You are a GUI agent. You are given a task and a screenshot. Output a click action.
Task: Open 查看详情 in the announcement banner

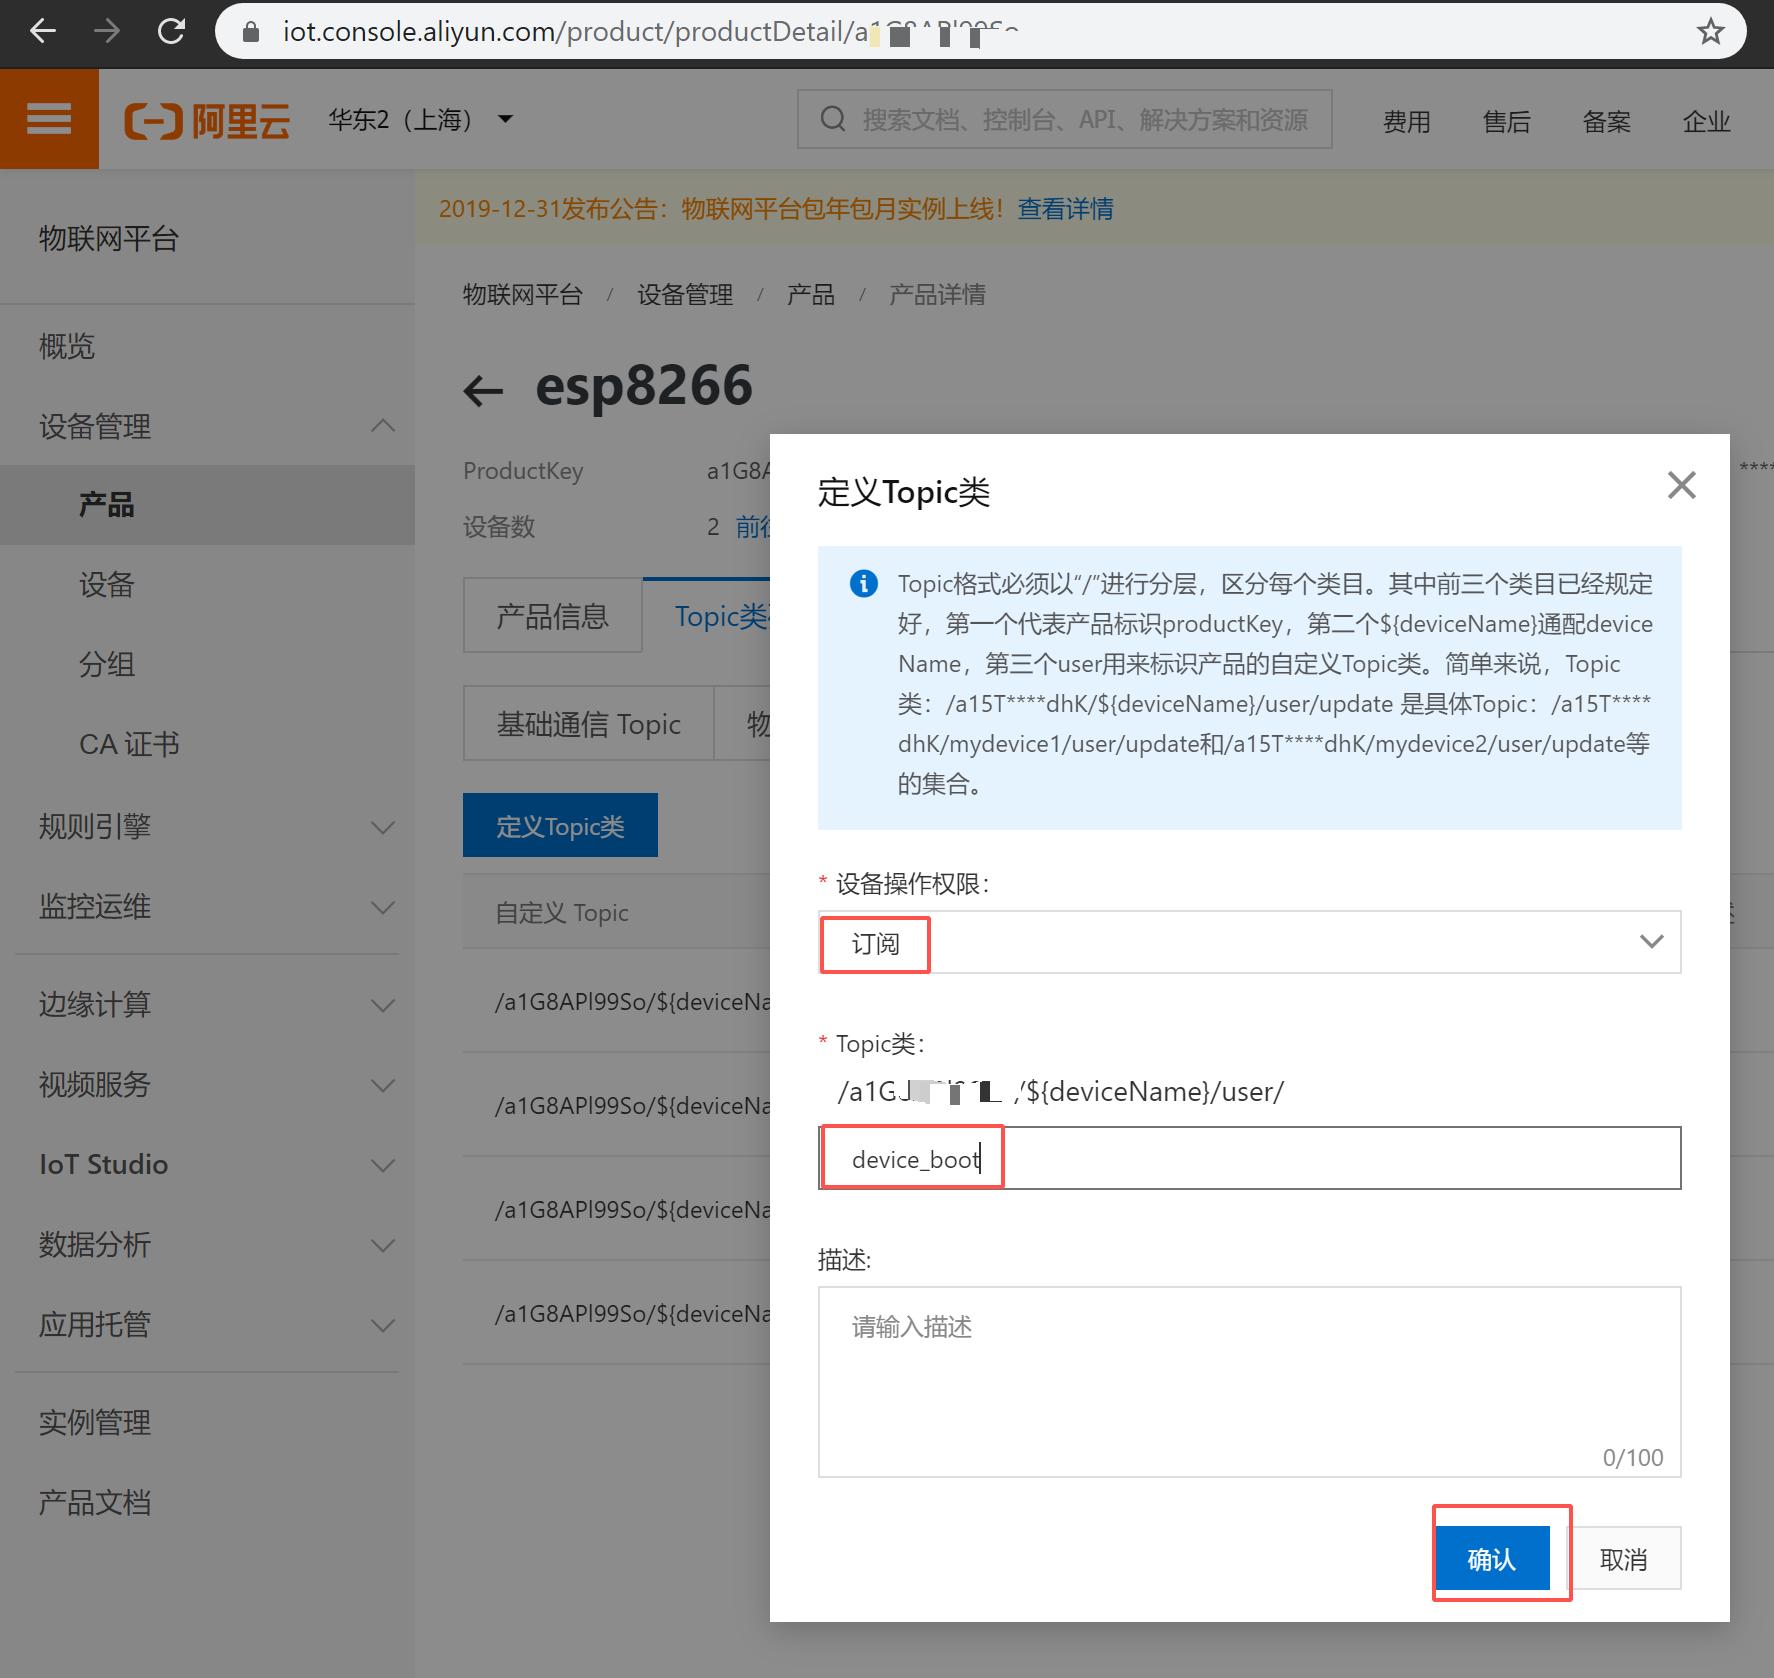pyautogui.click(x=1065, y=209)
